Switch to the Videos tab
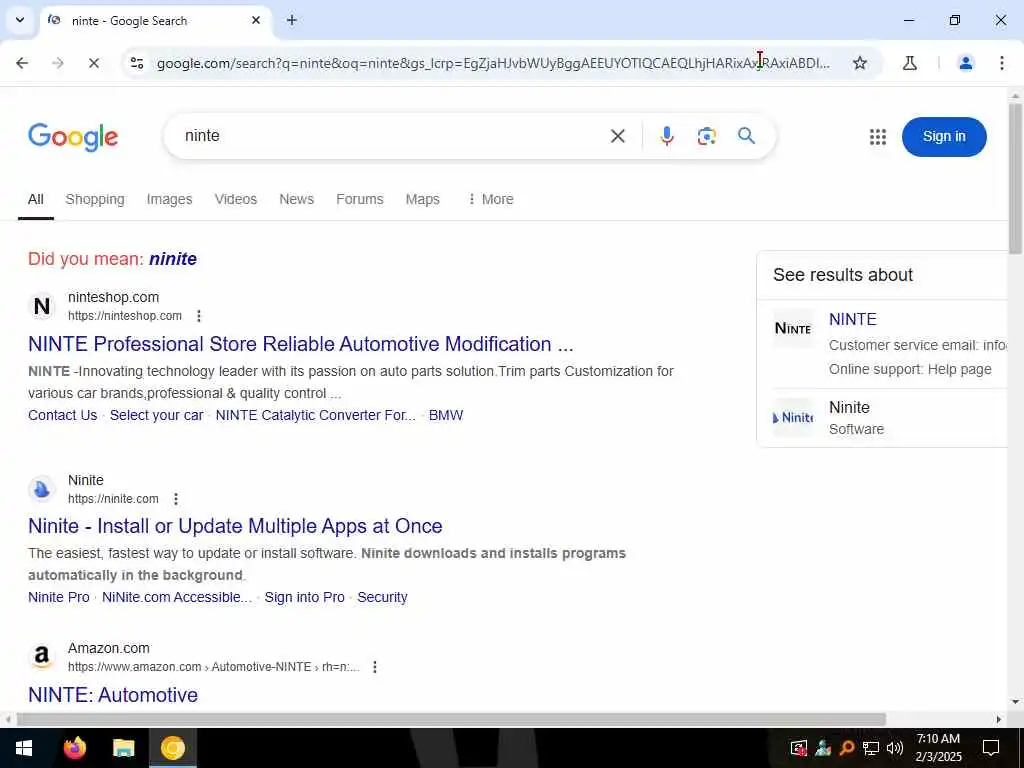This screenshot has height=768, width=1024. point(236,199)
